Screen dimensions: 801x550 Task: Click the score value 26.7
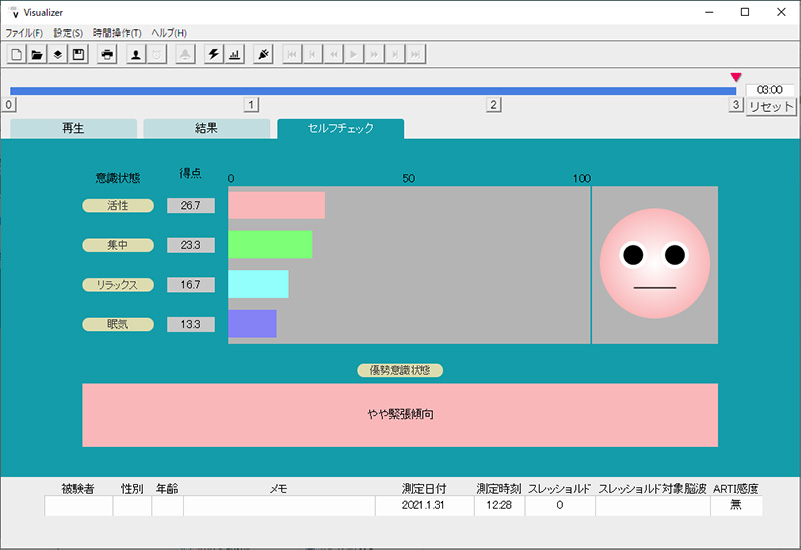191,205
